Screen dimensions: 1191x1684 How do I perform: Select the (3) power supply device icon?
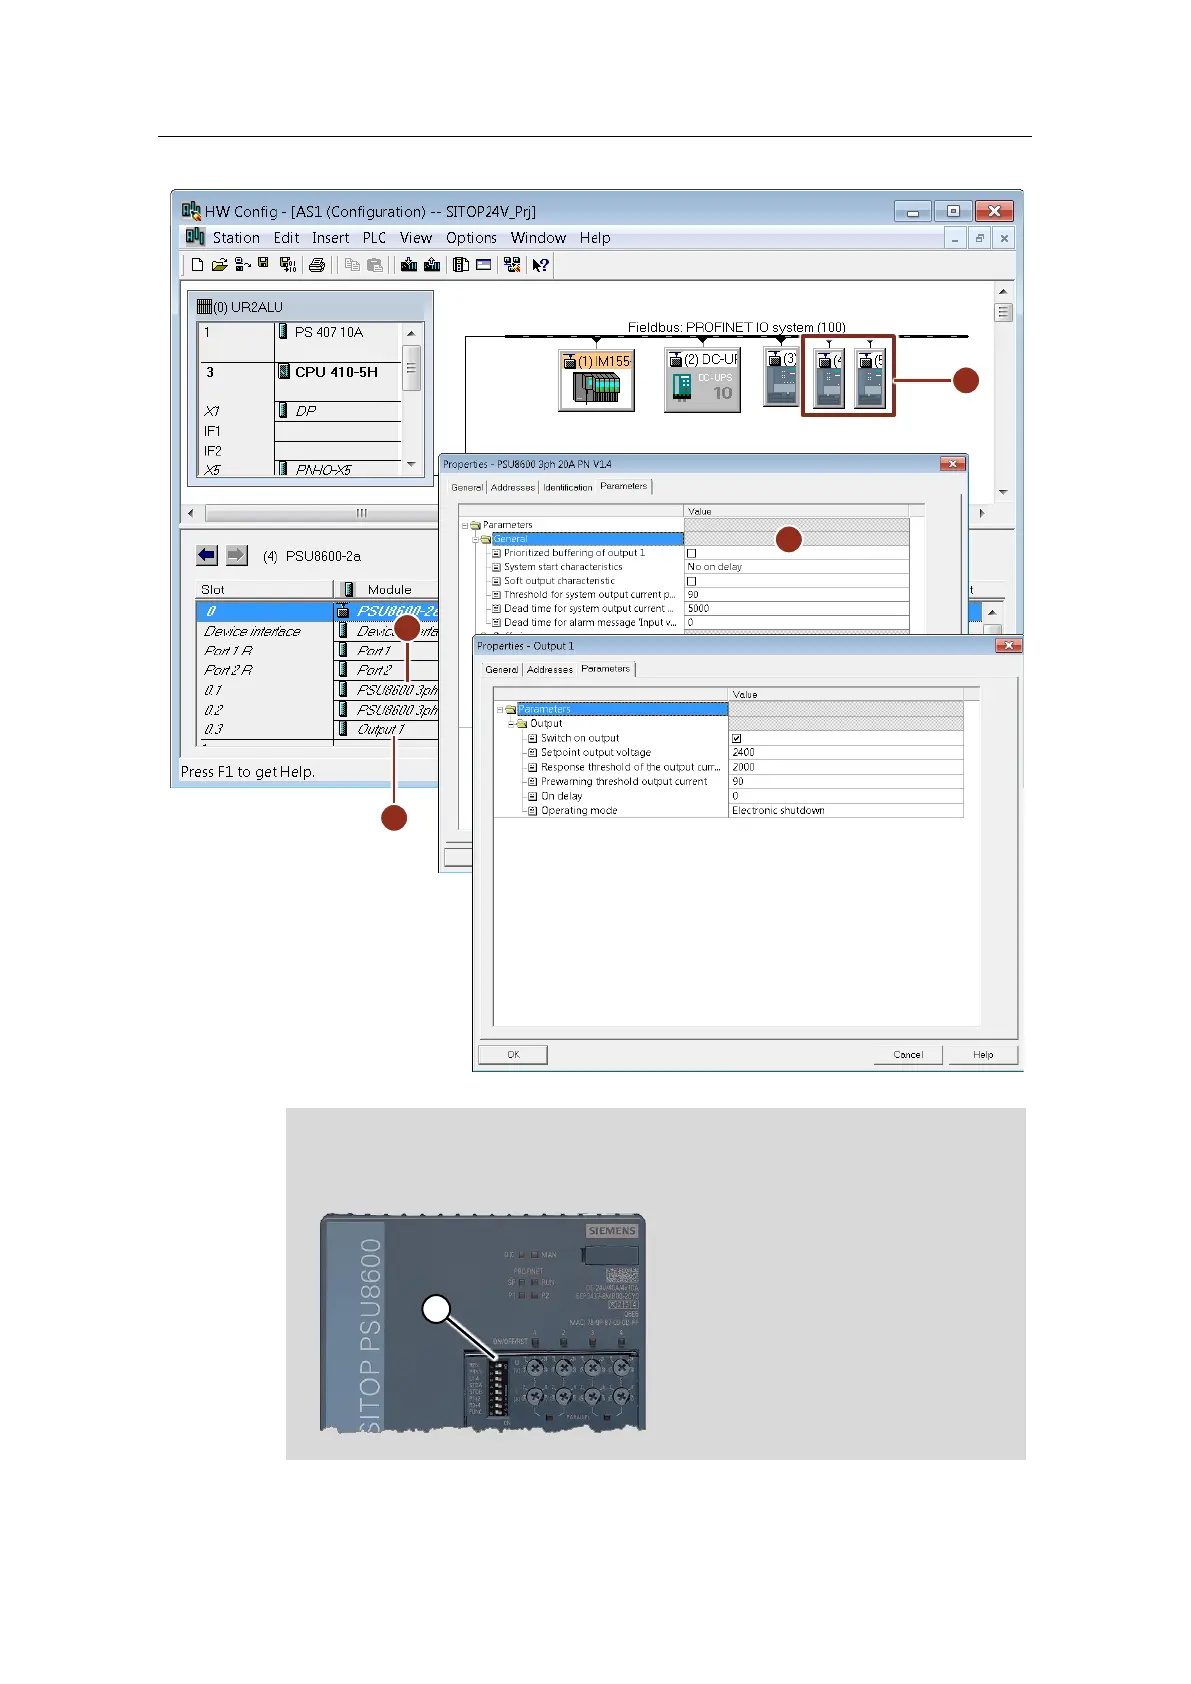[781, 378]
